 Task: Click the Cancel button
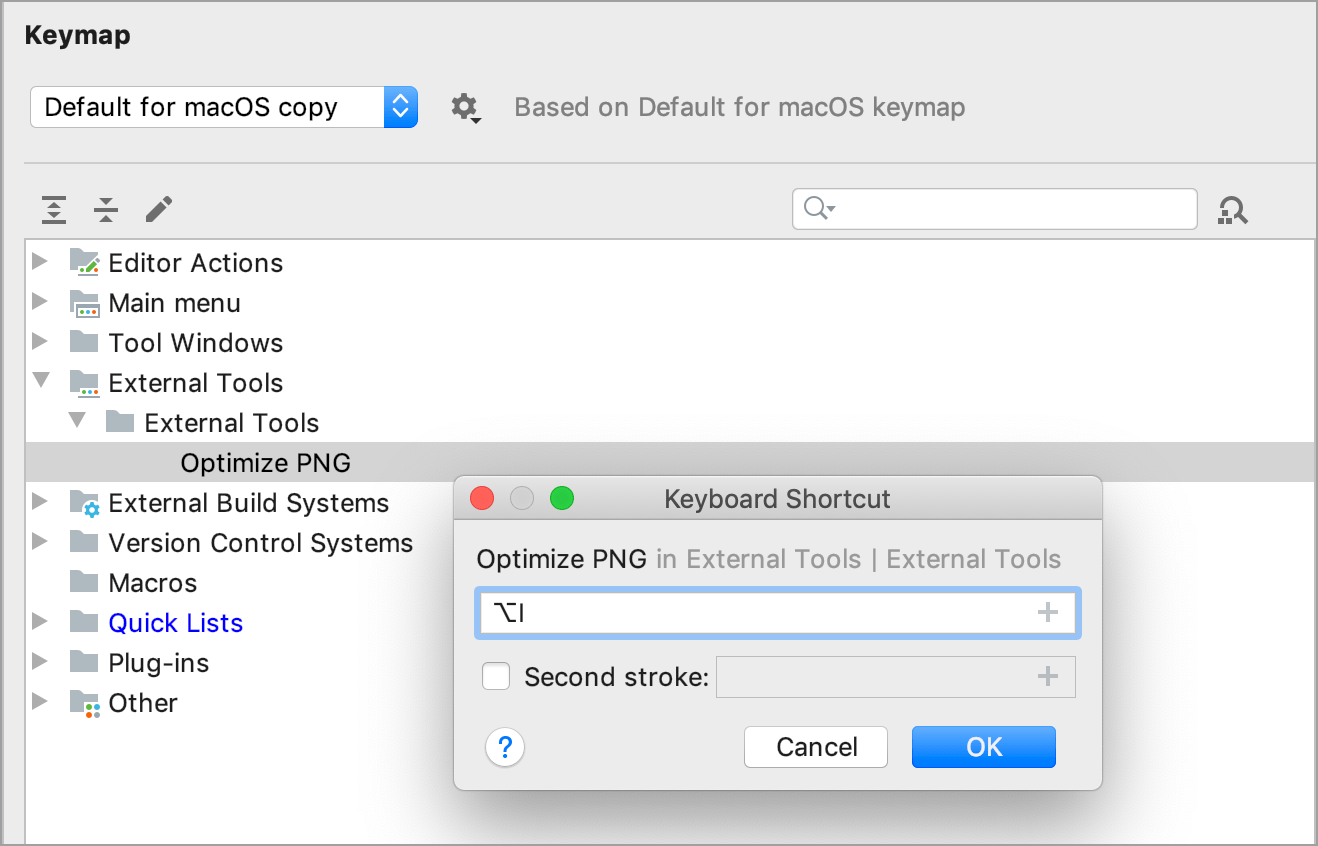pyautogui.click(x=815, y=747)
